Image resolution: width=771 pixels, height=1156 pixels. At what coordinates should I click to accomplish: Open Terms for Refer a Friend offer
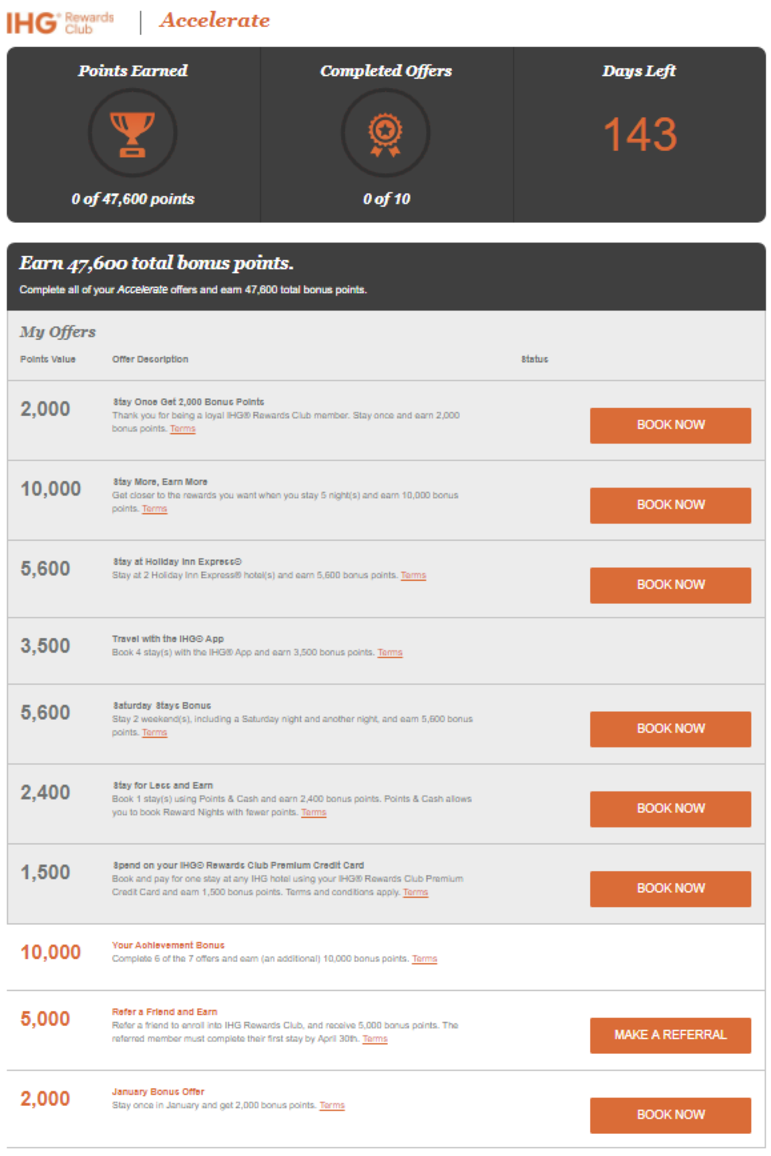(x=375, y=1039)
